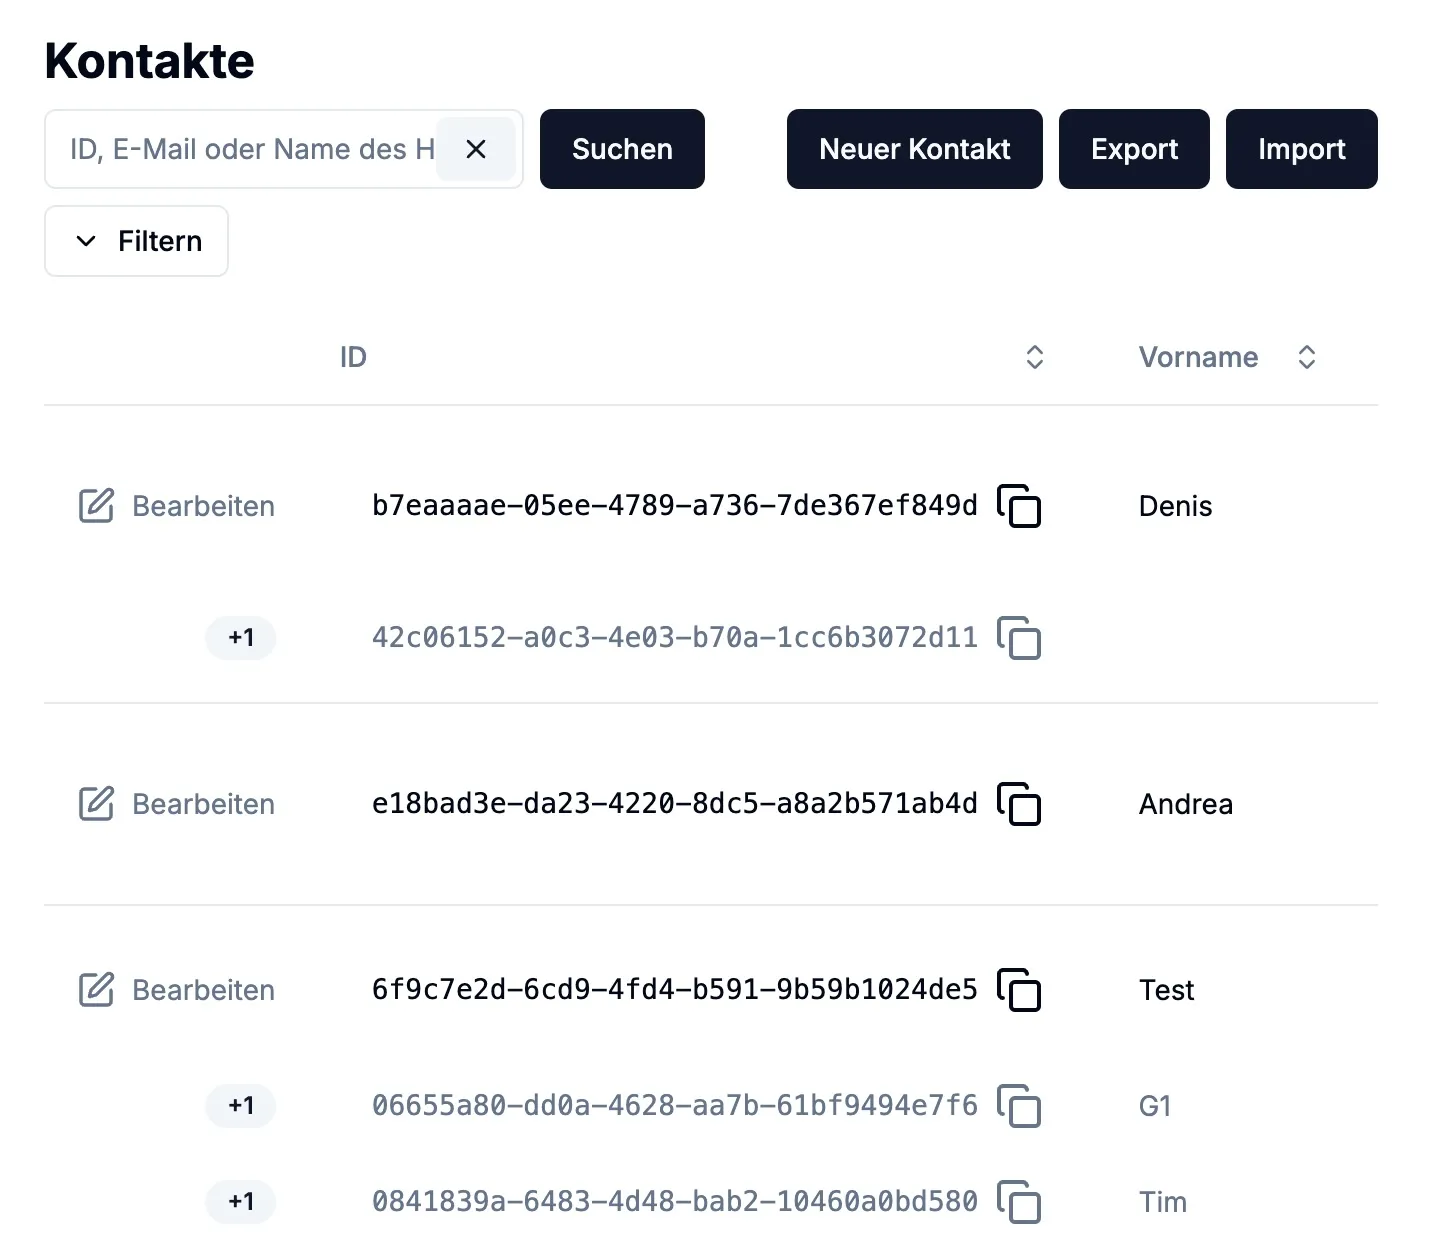
Task: Copy the 42c06152 secondary ID
Action: [1021, 638]
